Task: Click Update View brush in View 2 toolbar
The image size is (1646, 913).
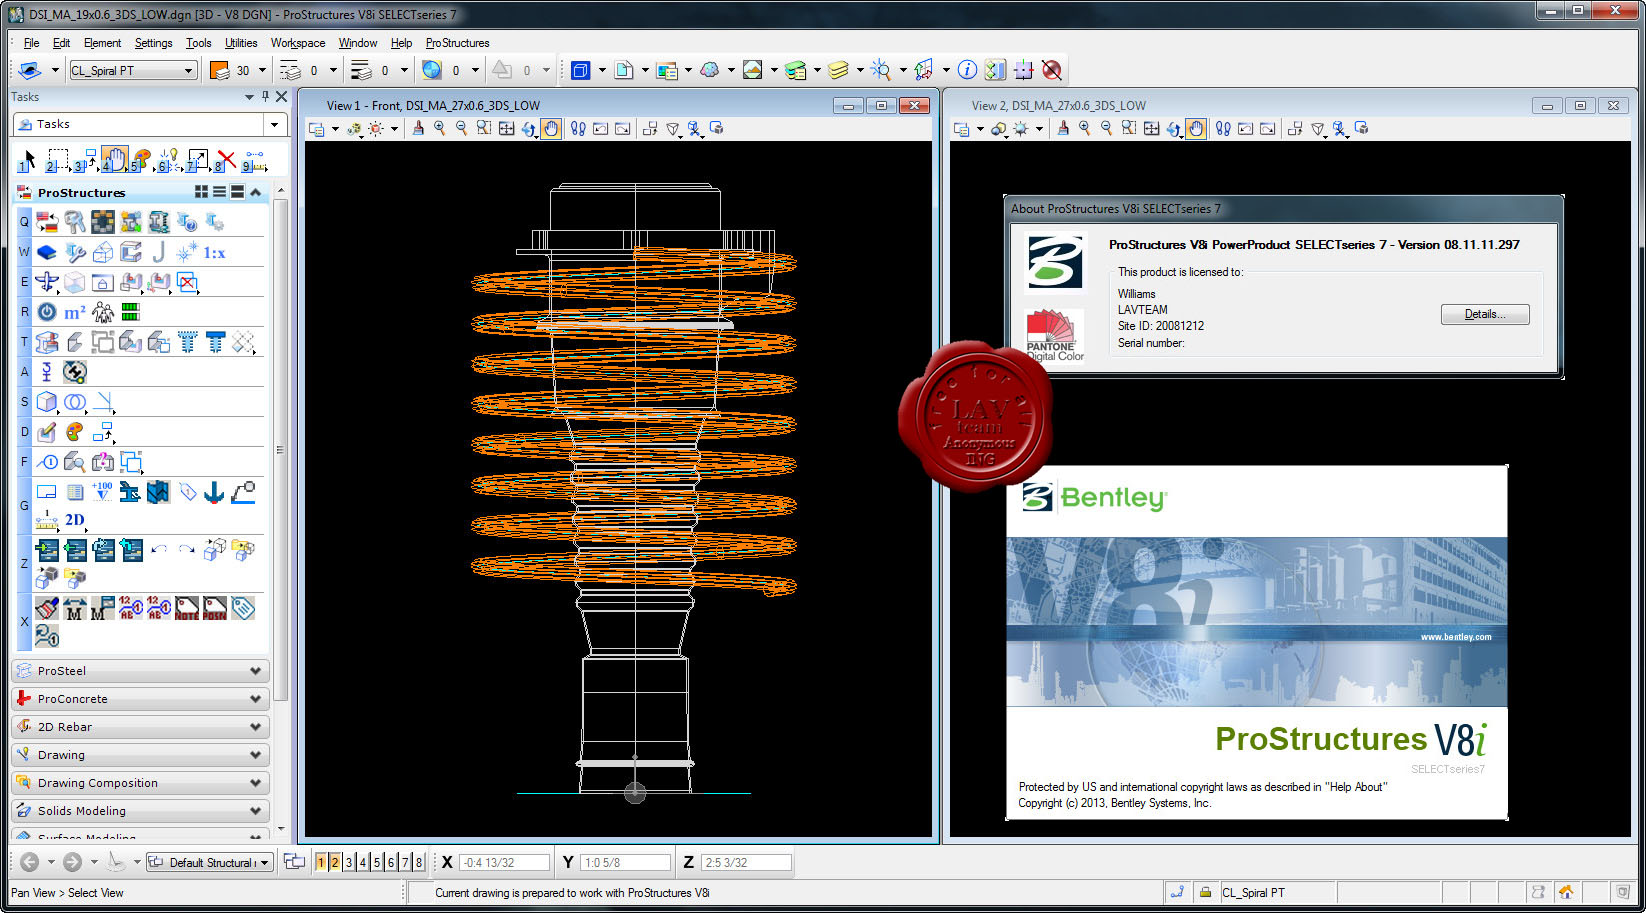Action: coord(1063,128)
